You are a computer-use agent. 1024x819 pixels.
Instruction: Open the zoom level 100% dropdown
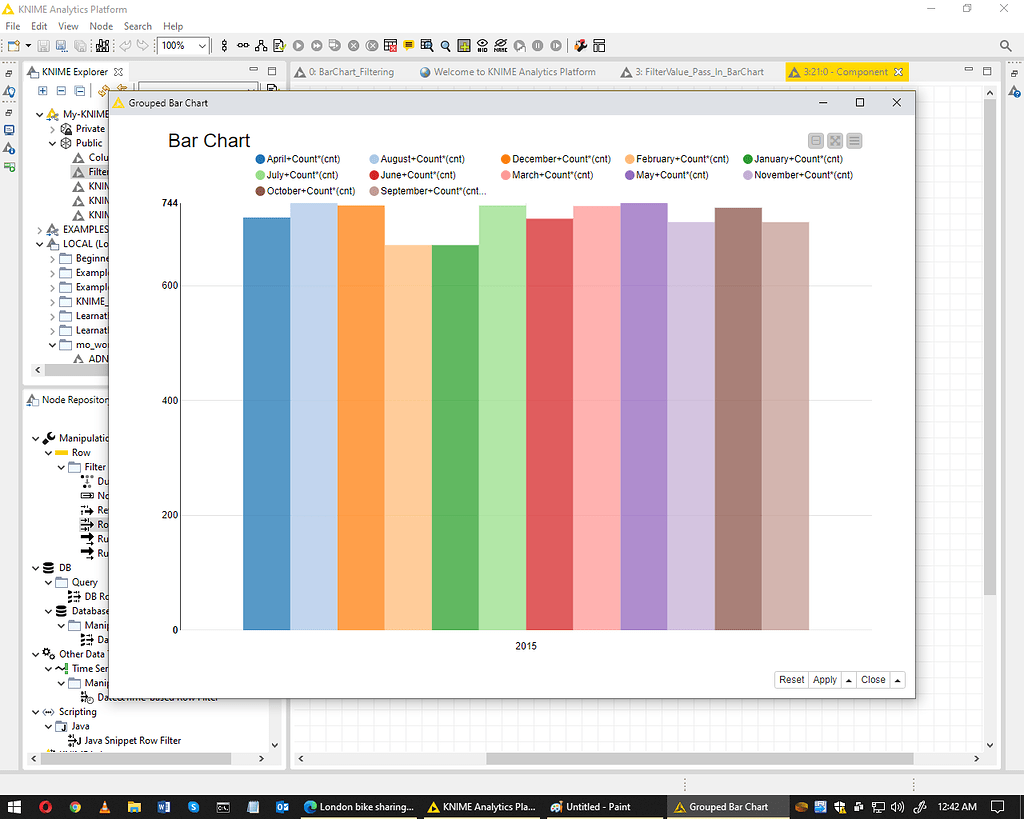coord(202,46)
